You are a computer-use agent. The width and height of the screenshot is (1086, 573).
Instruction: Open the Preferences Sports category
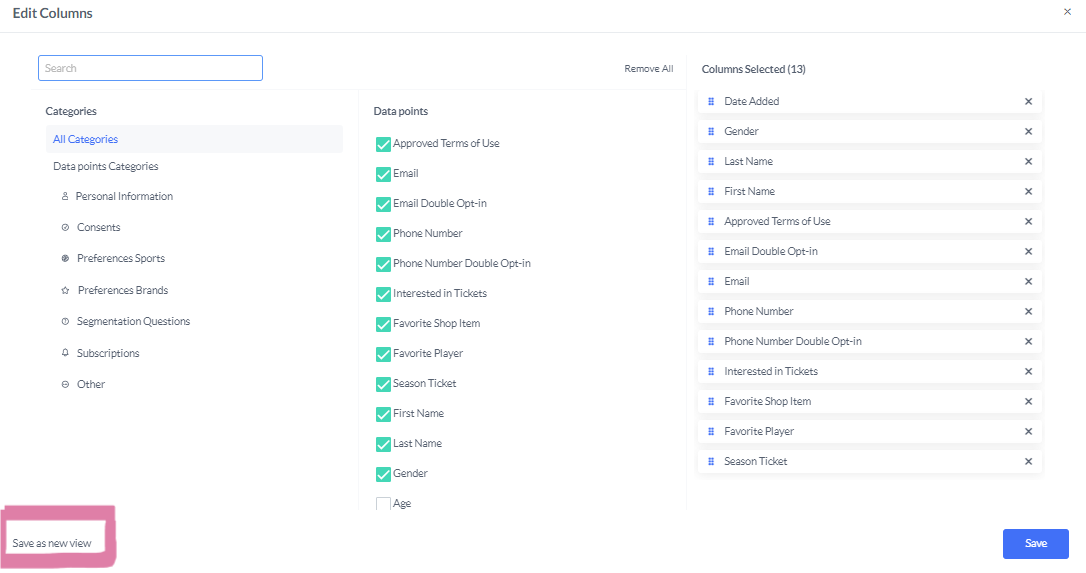pos(120,259)
